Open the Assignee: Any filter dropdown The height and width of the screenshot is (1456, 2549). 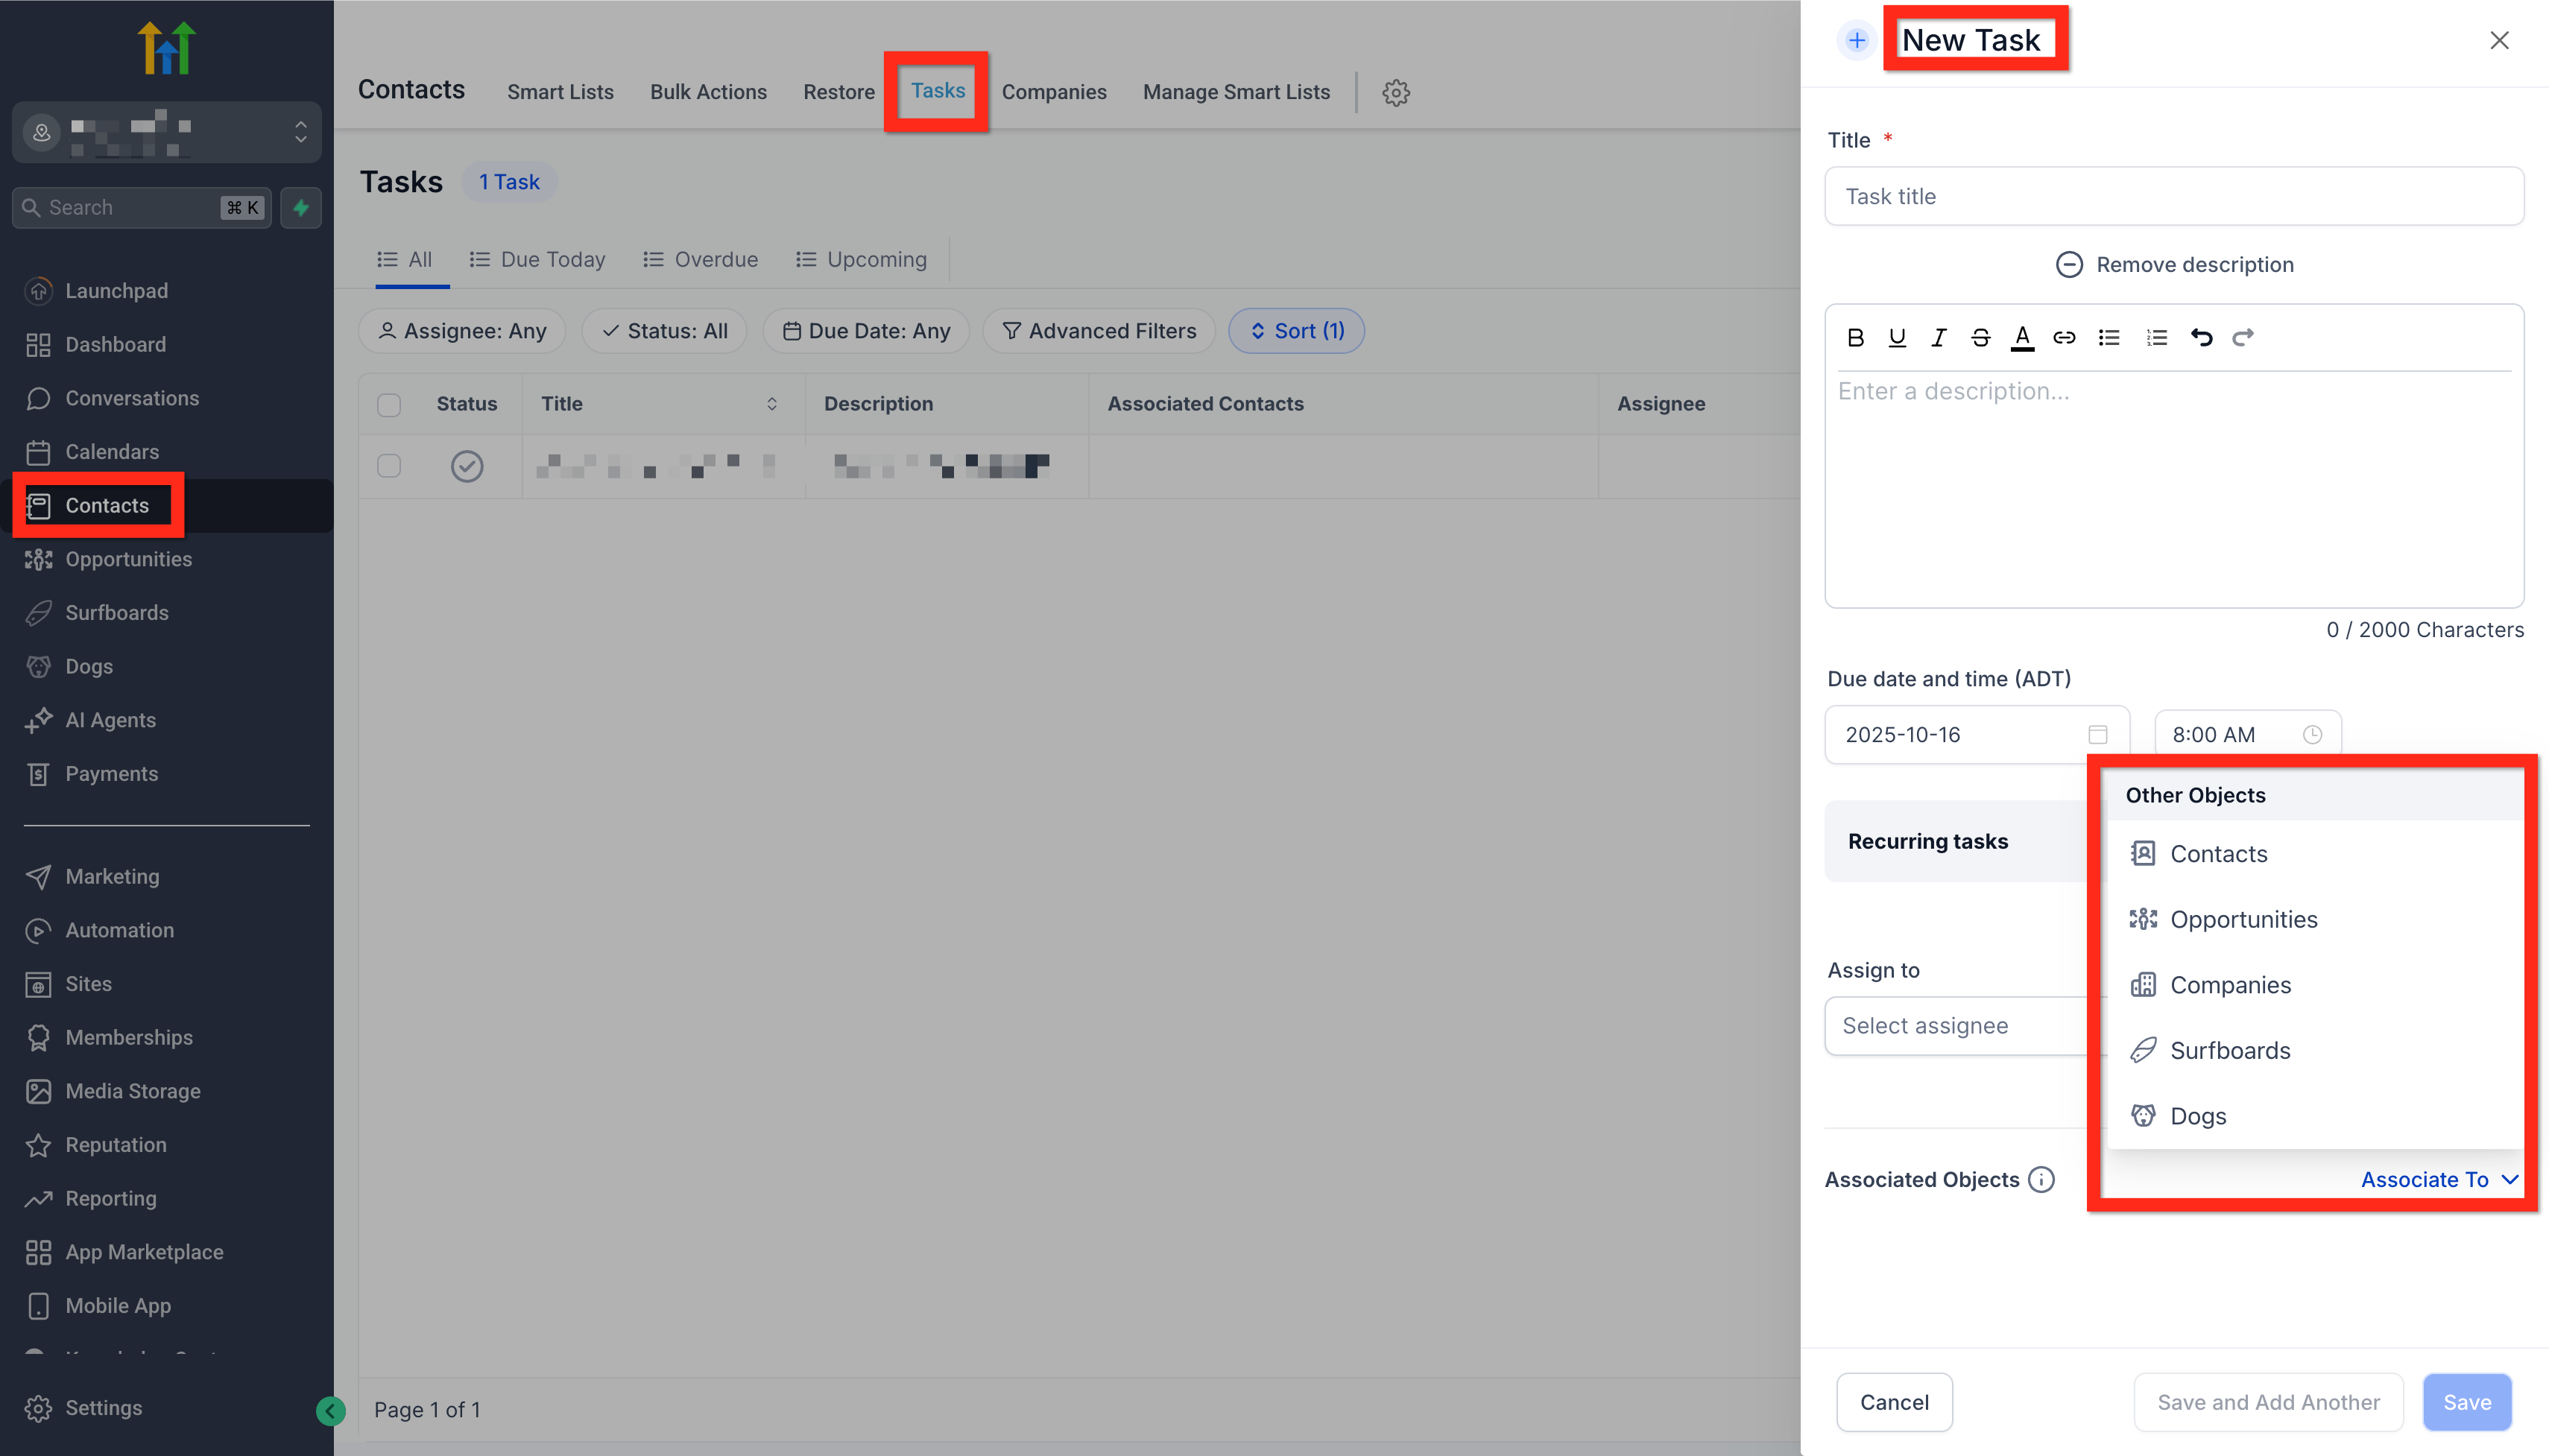[462, 331]
